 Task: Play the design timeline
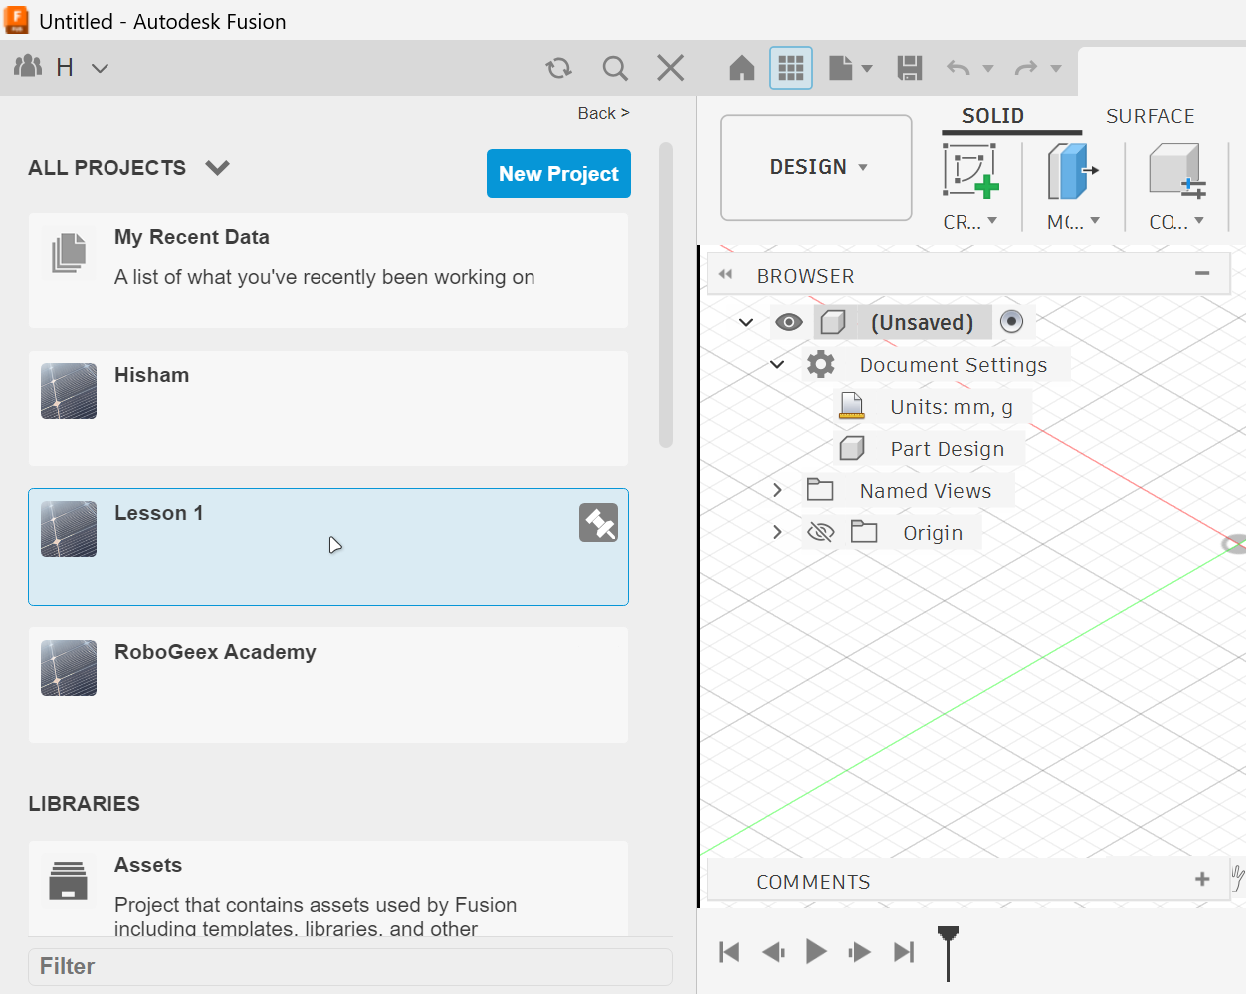point(816,951)
